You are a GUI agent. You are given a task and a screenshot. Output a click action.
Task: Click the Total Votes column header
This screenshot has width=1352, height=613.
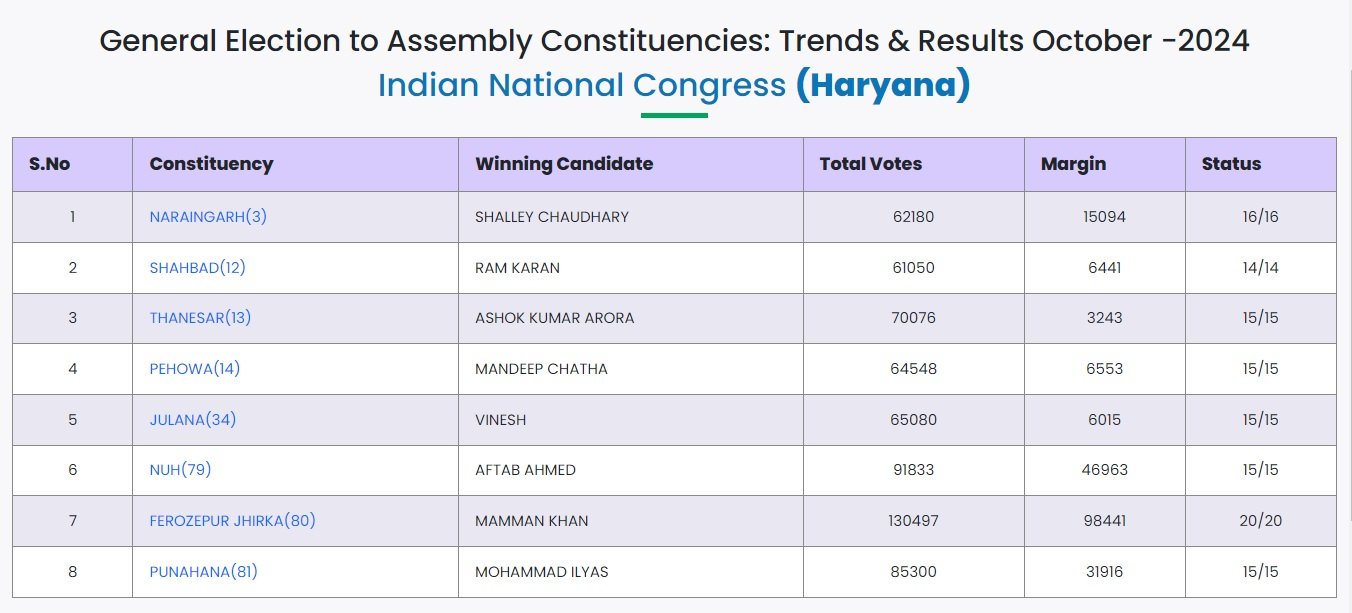pyautogui.click(x=871, y=164)
